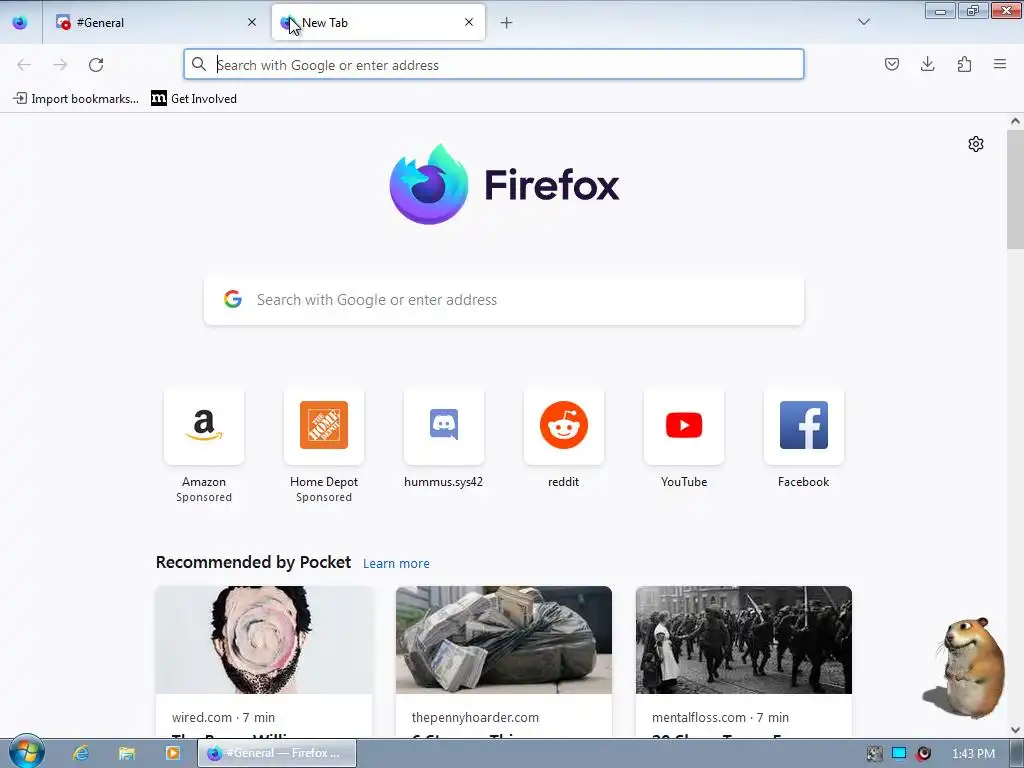
Task: Click the Firefox taskbar button
Action: [278, 753]
